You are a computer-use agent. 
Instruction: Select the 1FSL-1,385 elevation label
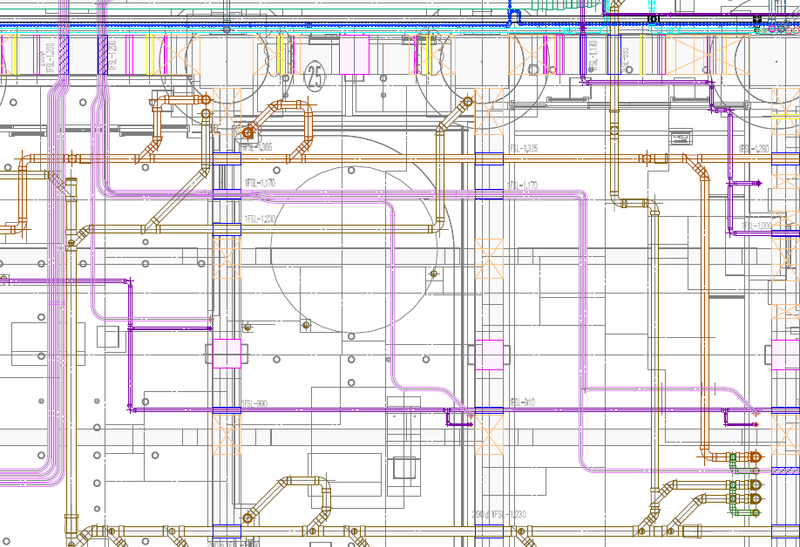tap(257, 147)
